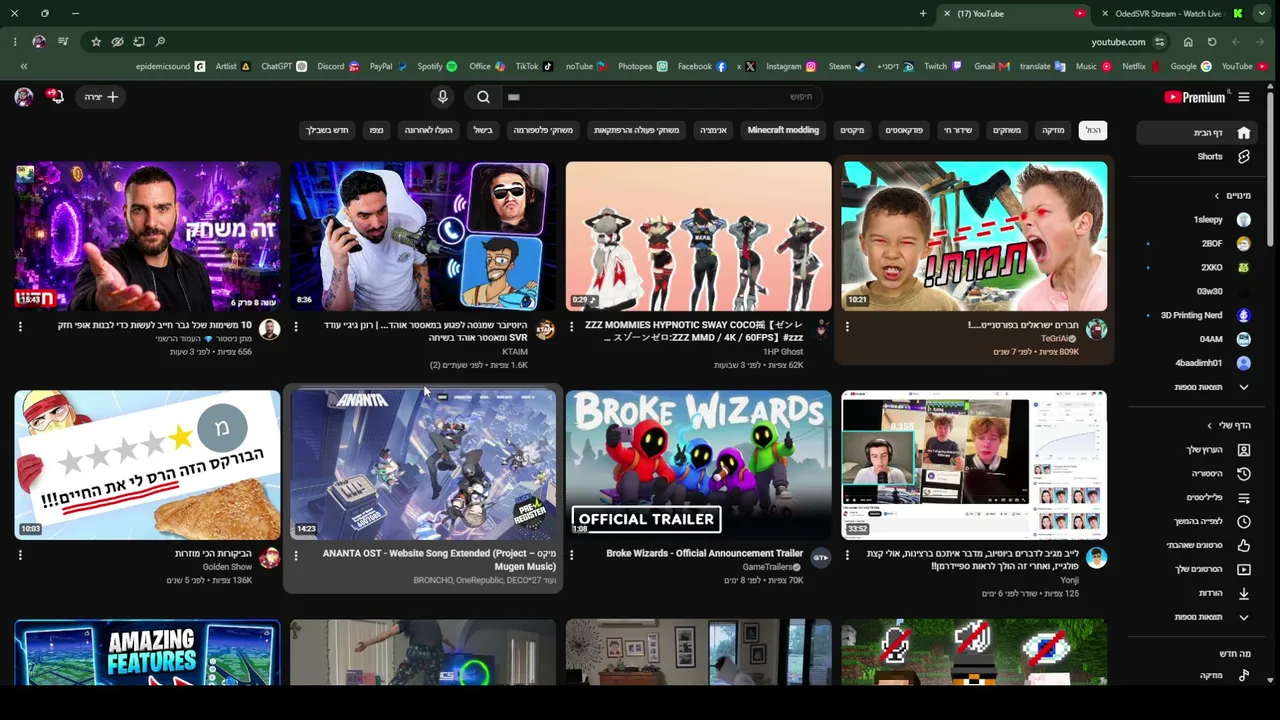Open the ANANTA OST video title
1280x720 pixels.
pos(439,560)
